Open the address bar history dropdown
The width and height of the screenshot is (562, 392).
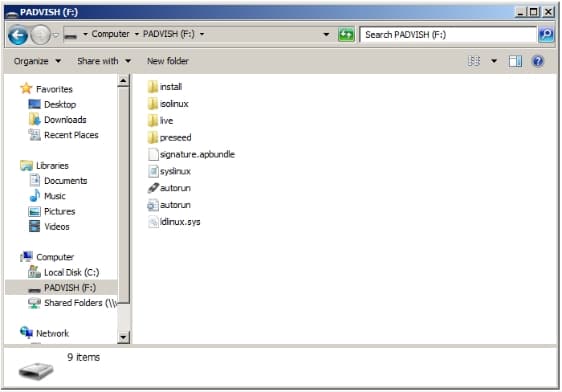[326, 35]
